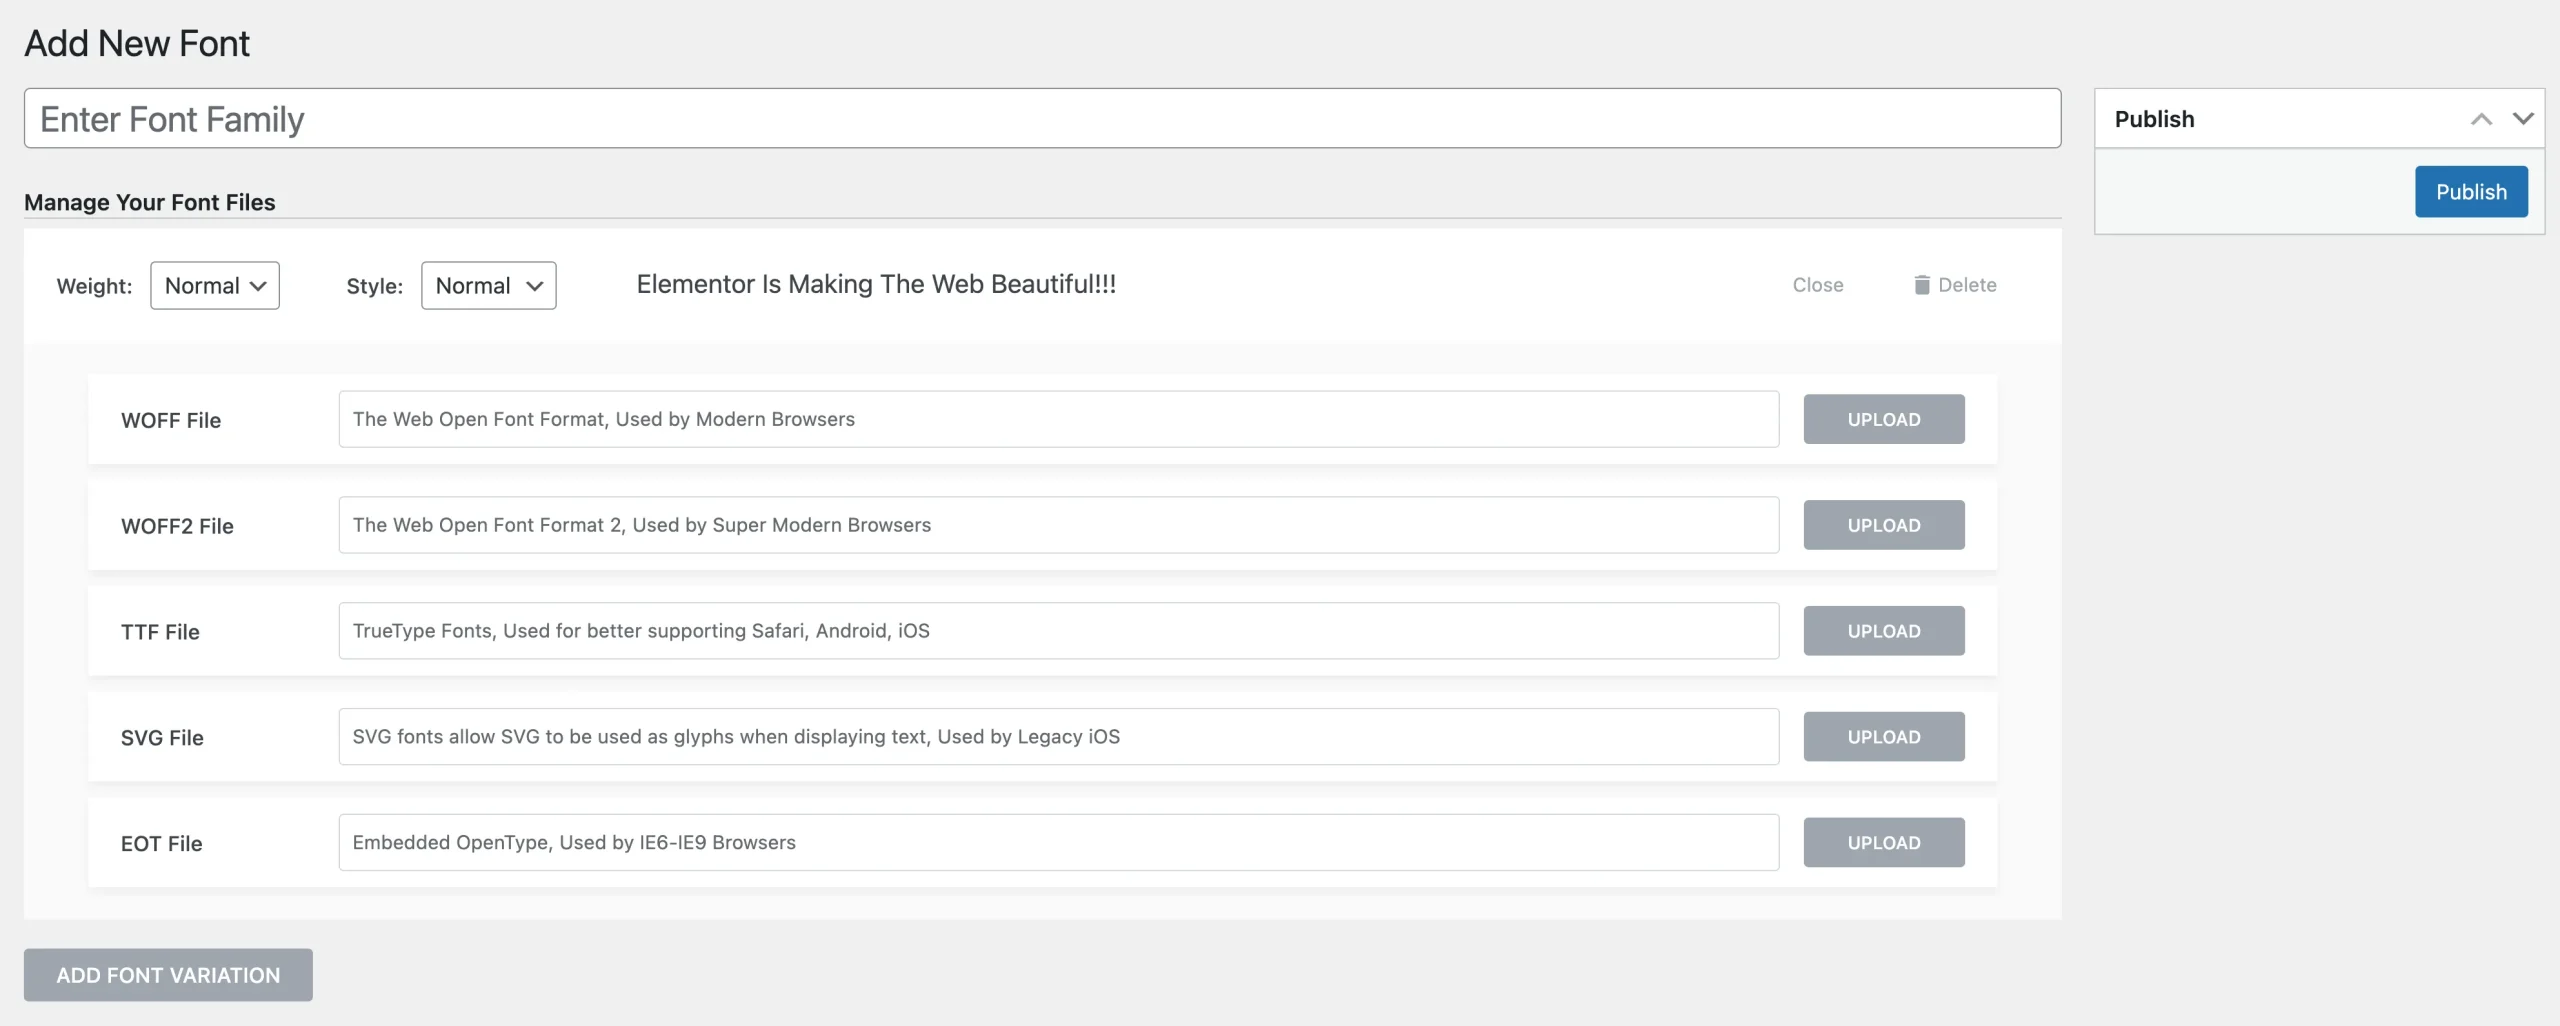Open the Weight dropdown
Screen dimensions: 2560x1026
215,286
